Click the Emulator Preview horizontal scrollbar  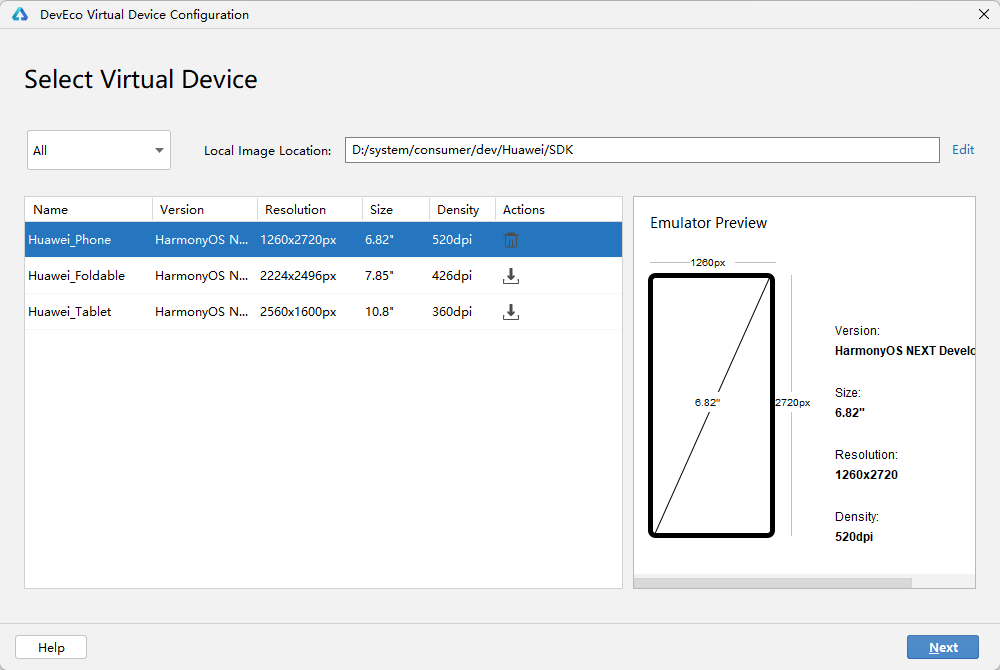click(x=773, y=583)
